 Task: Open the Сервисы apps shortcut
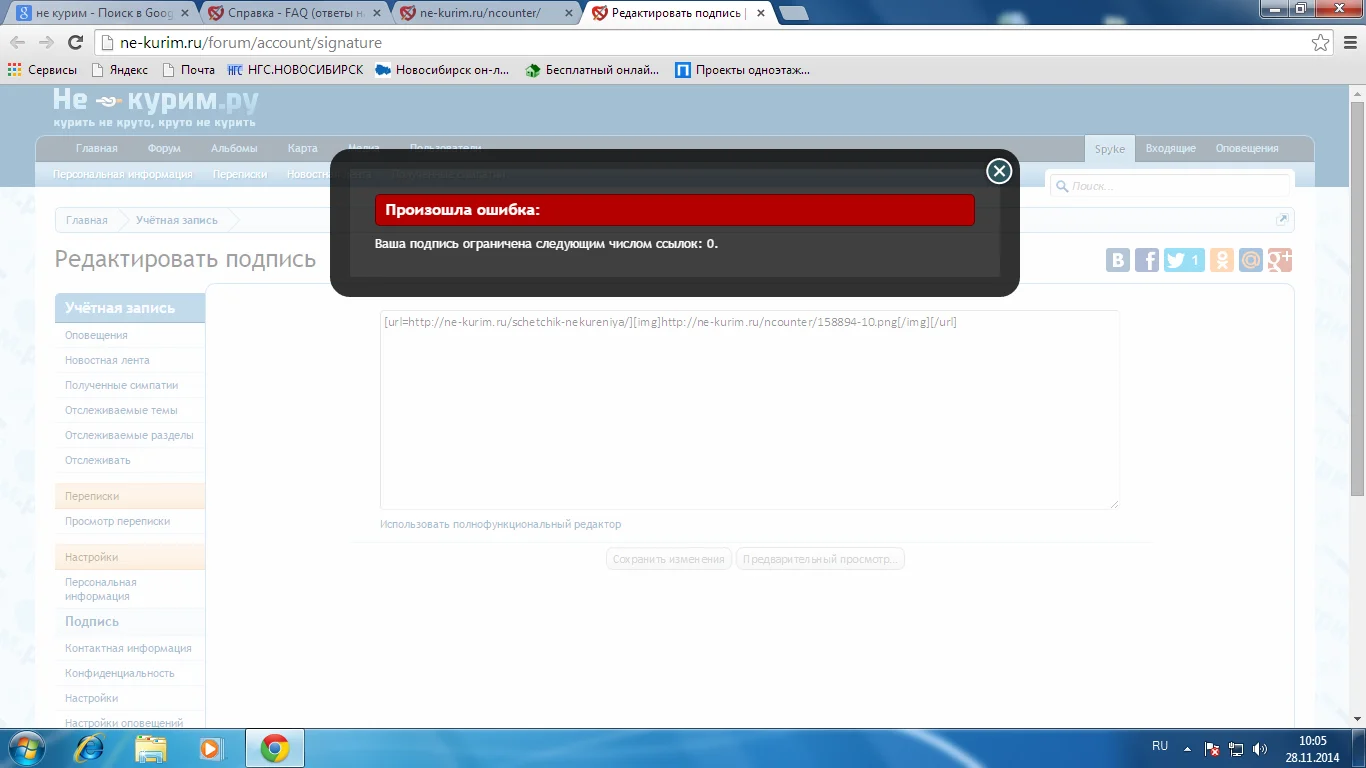click(42, 70)
